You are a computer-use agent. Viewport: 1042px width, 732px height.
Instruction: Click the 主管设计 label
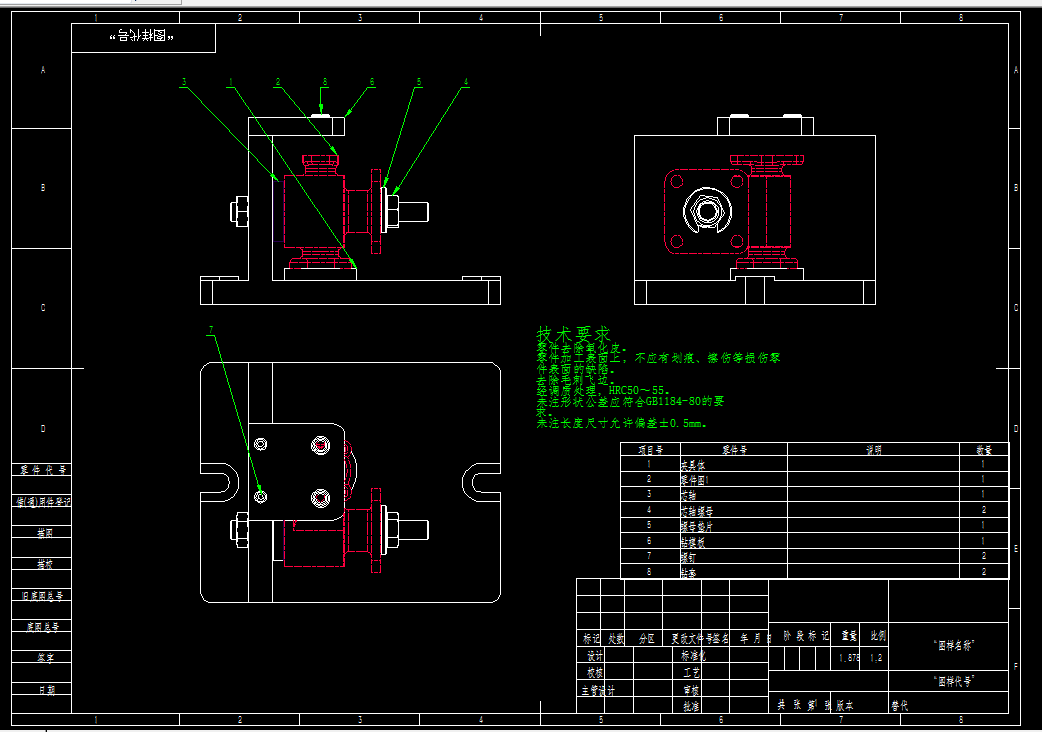click(x=599, y=690)
